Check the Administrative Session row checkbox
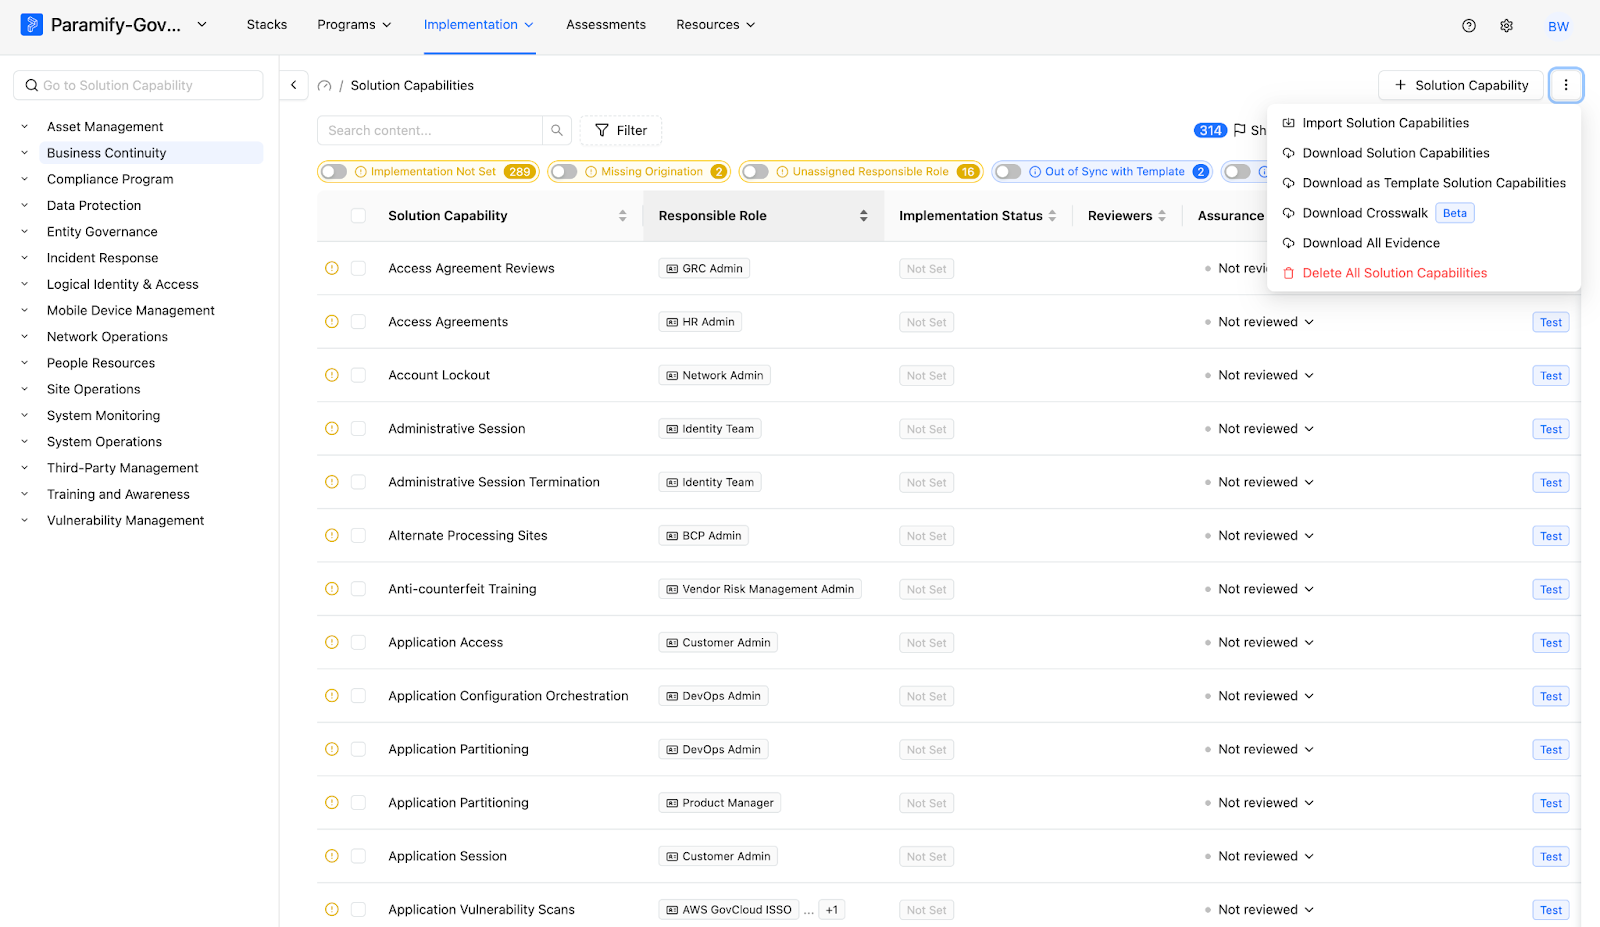Screen dimensions: 1600x927 point(358,429)
